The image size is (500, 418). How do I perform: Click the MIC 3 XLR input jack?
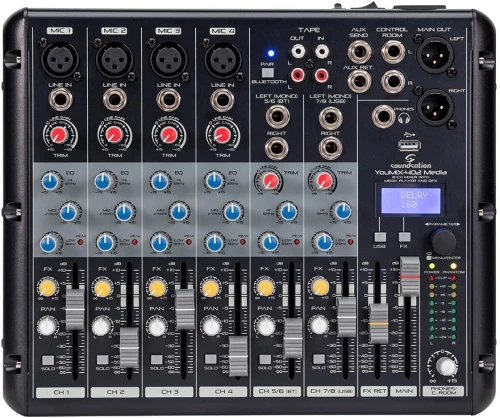pyautogui.click(x=169, y=60)
